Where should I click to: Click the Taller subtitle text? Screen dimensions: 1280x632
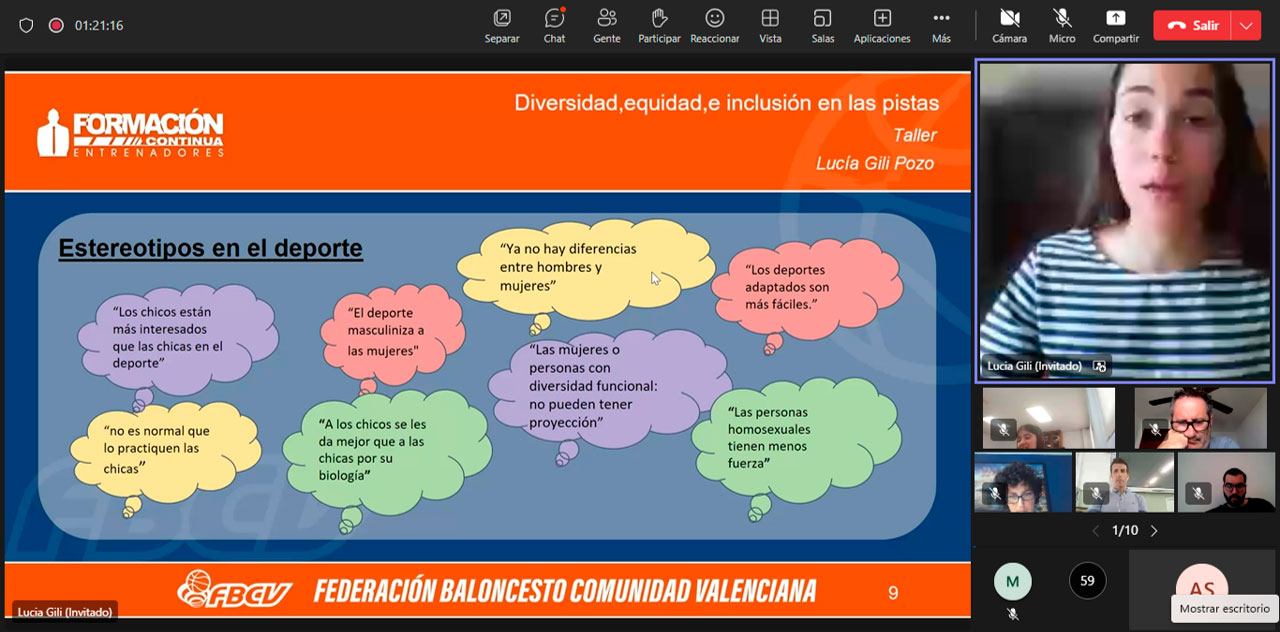coord(915,135)
